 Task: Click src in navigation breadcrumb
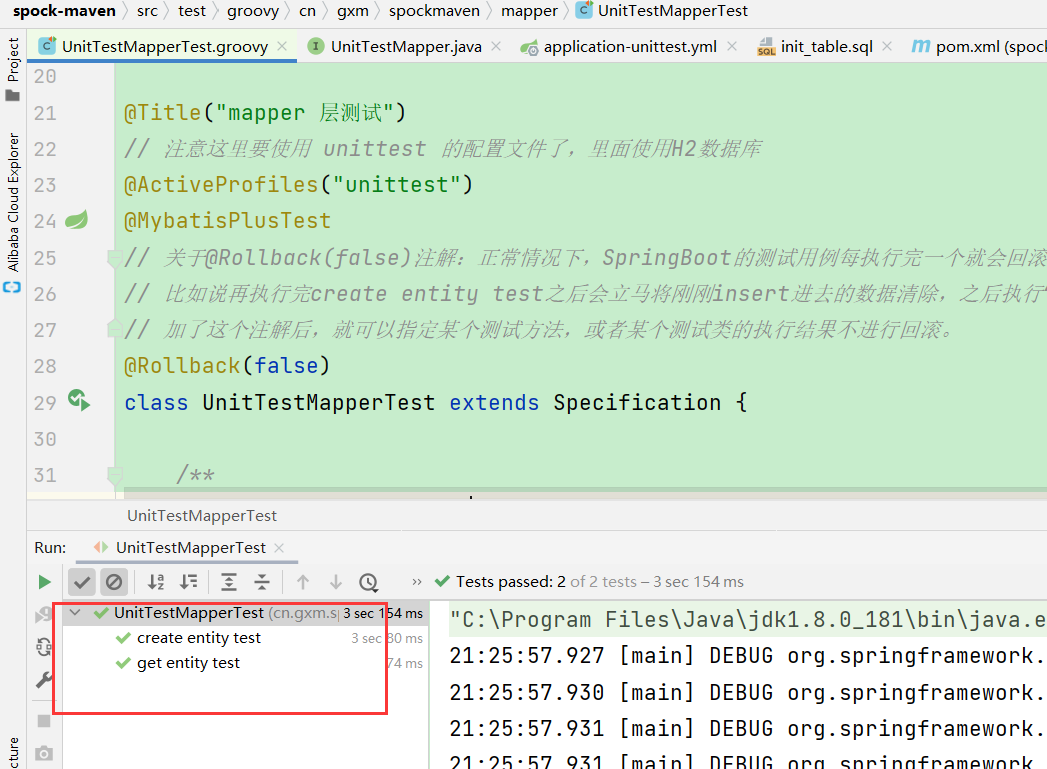coord(147,11)
